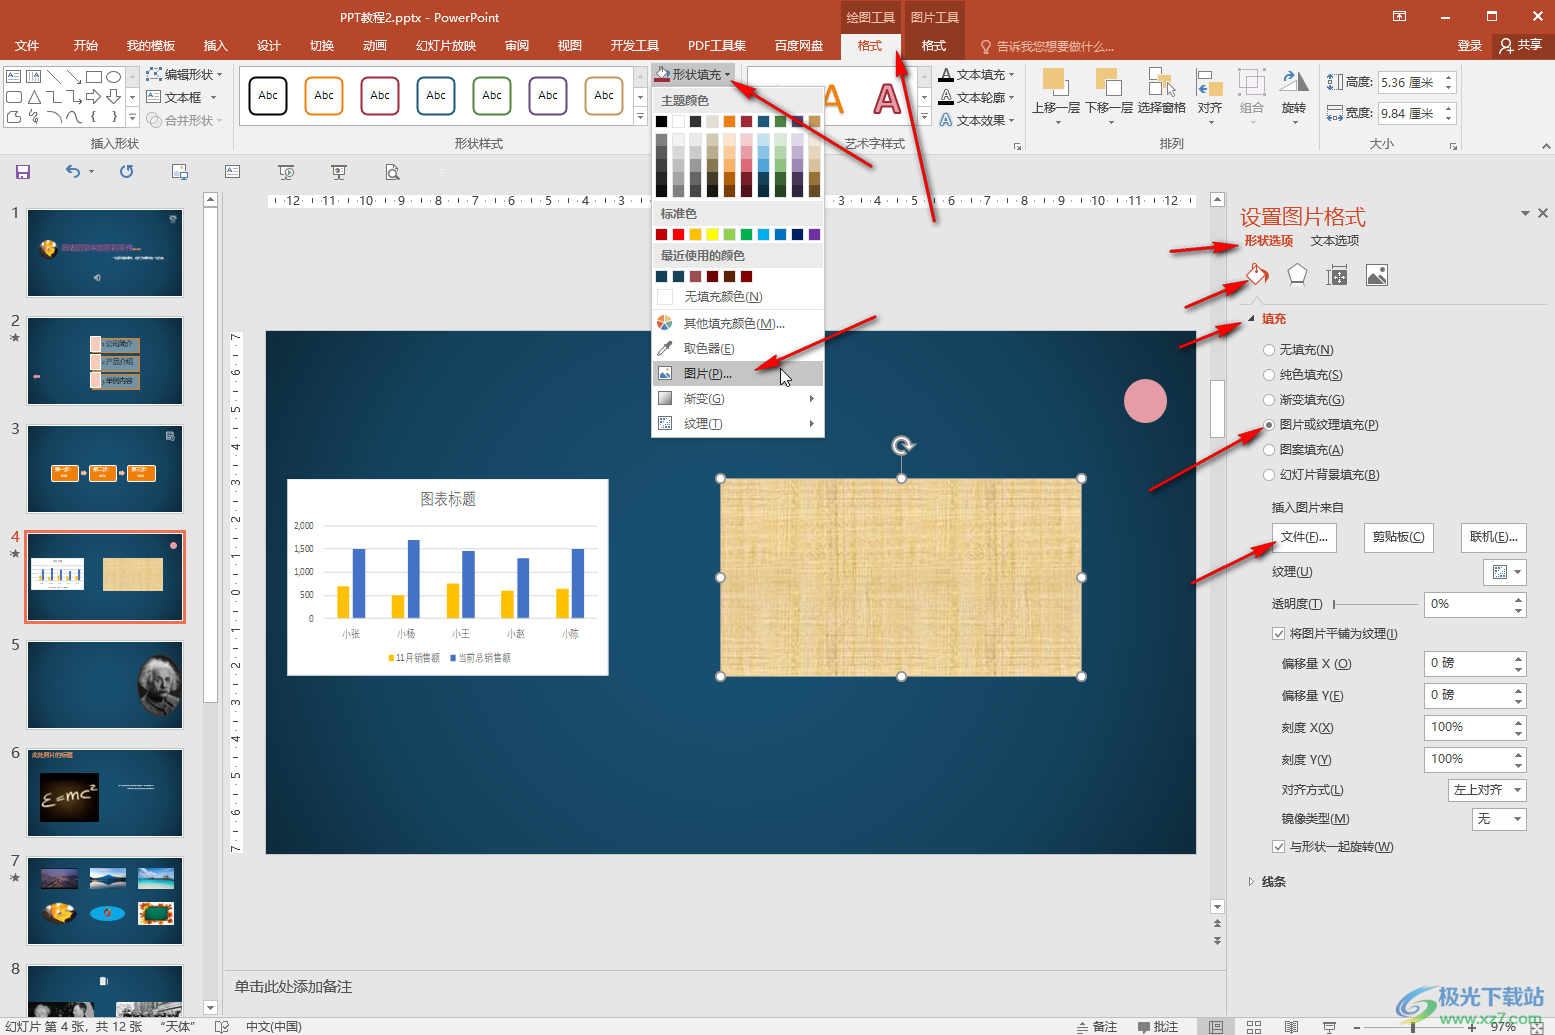Click the Height (高度) input field
Image resolution: width=1555 pixels, height=1035 pixels.
(x=1410, y=83)
